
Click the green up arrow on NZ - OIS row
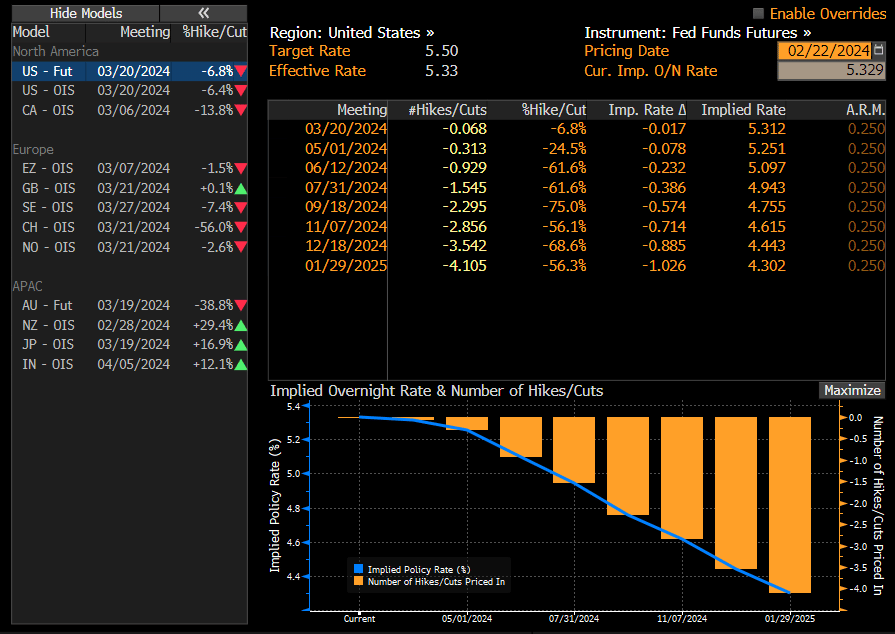click(x=241, y=325)
